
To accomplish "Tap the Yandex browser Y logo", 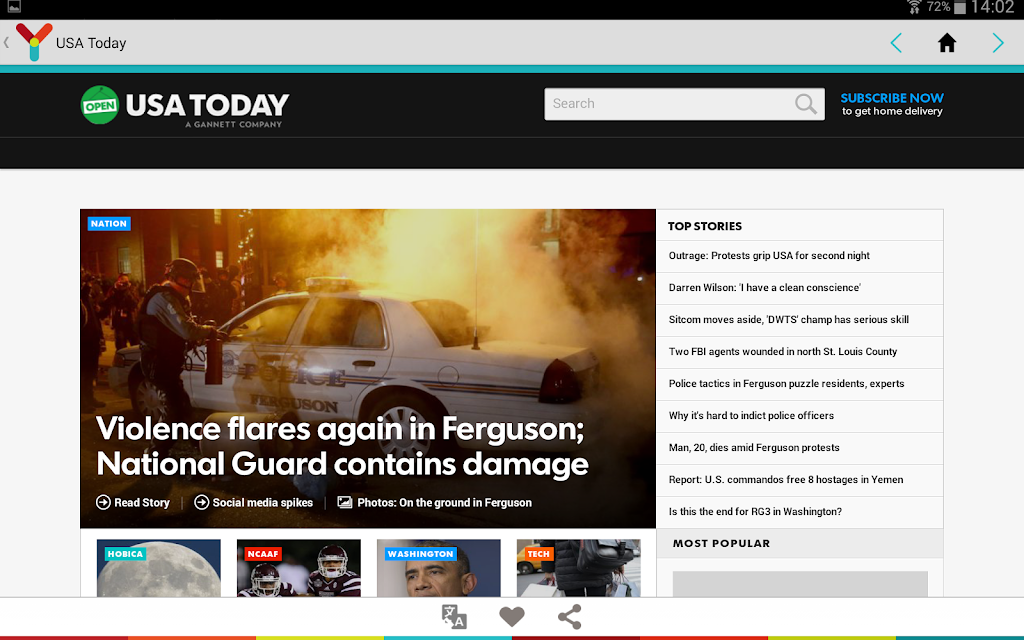I will point(34,42).
